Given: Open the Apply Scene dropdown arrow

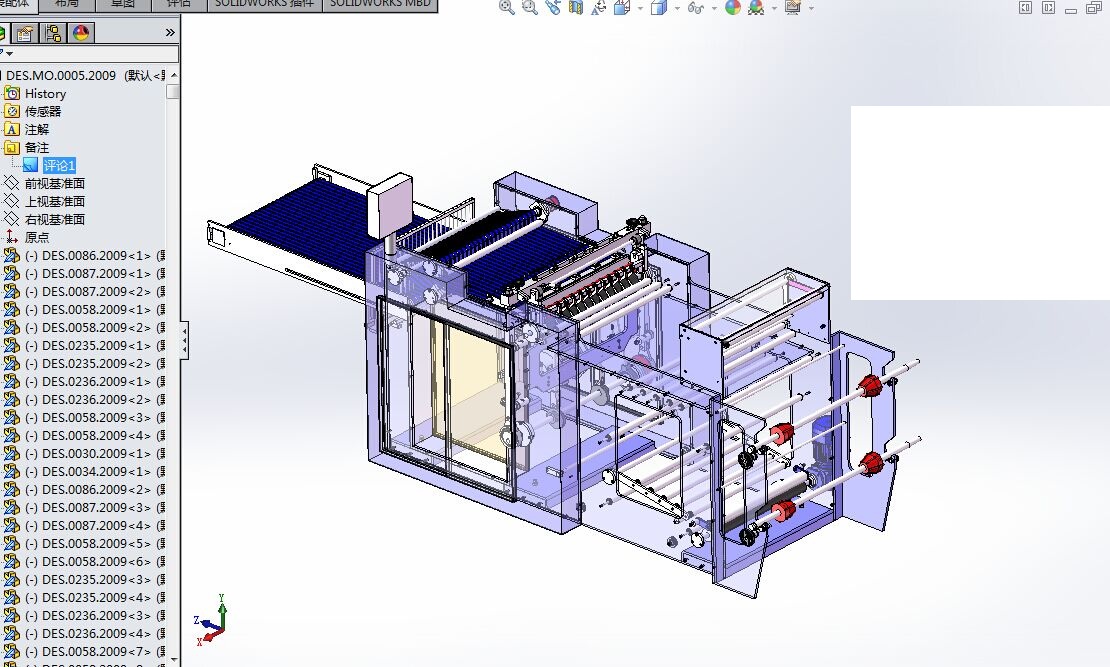Looking at the screenshot, I should [774, 8].
